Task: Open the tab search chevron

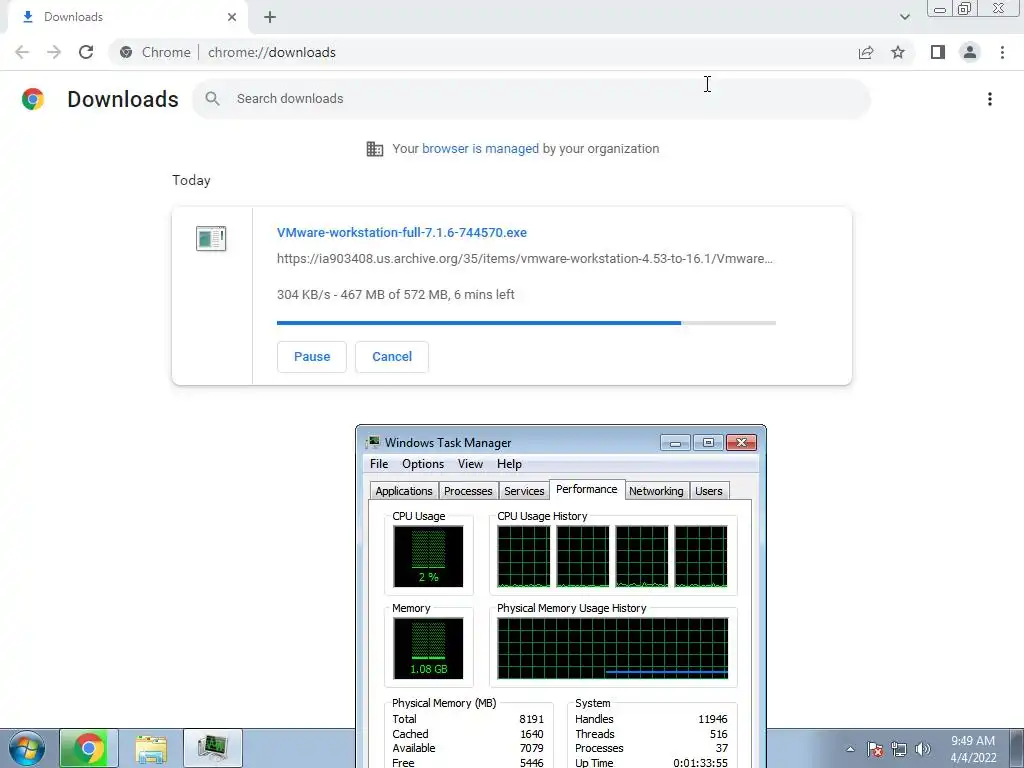Action: click(904, 17)
